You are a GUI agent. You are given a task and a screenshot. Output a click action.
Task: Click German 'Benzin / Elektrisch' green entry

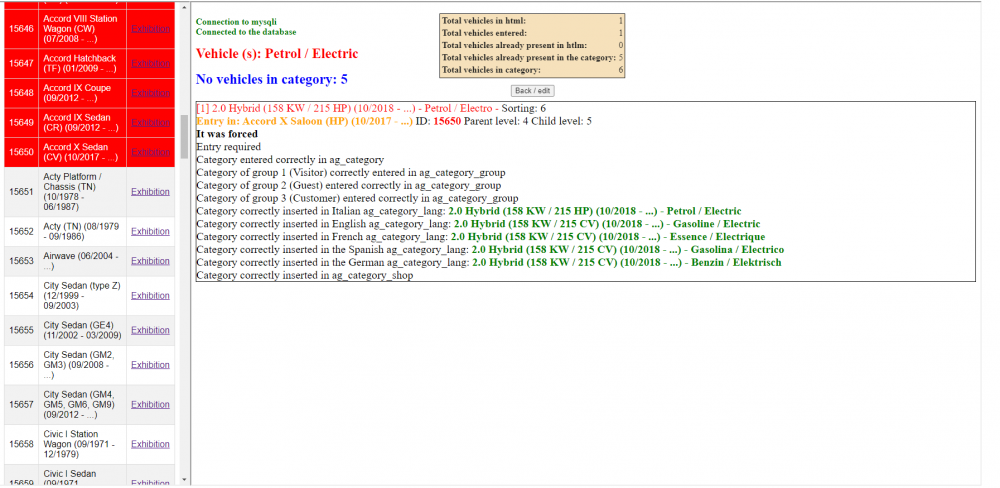pos(626,262)
